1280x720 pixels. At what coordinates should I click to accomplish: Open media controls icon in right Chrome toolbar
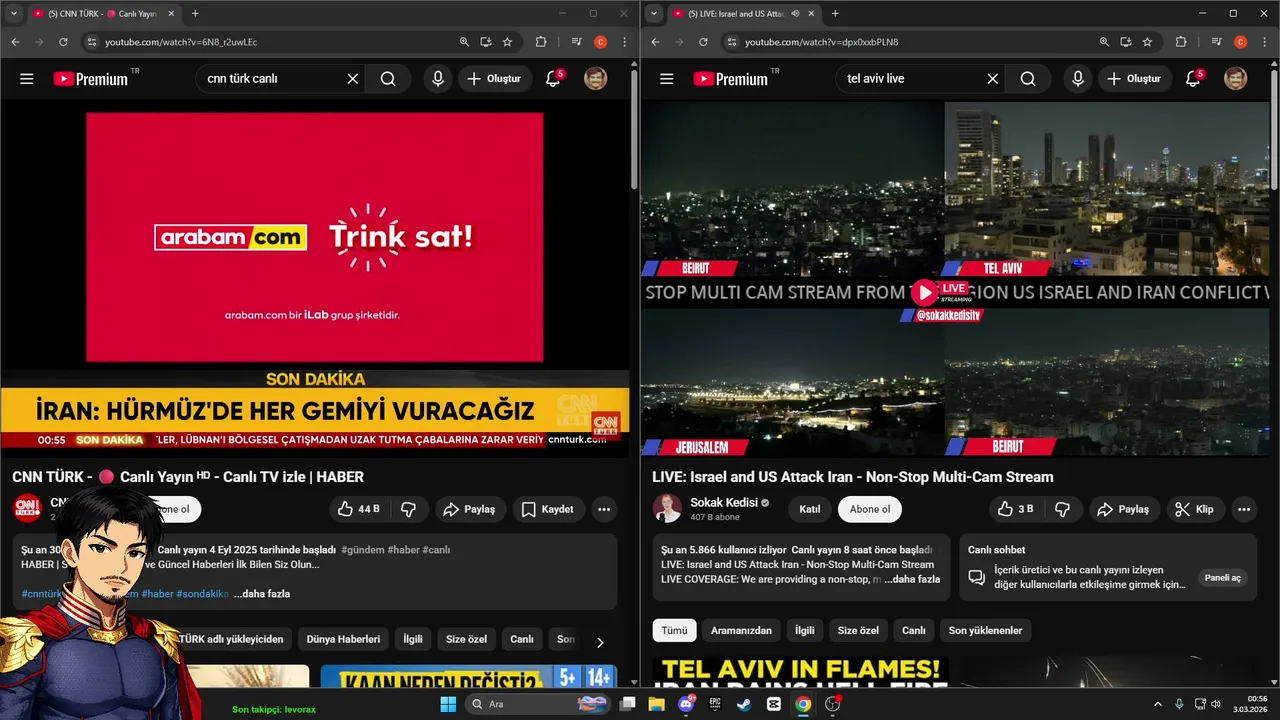(1216, 42)
